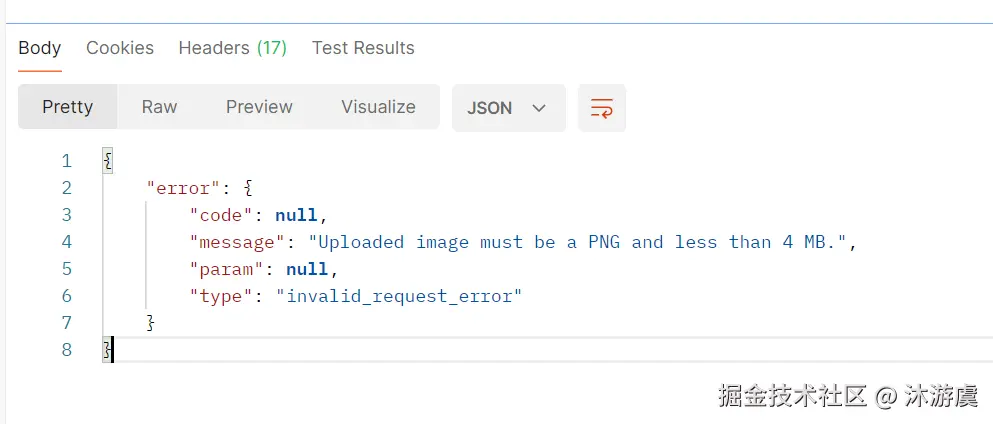Screen dimensions: 993x424
Task: Click line number 2 in gutter
Action: coord(67,188)
